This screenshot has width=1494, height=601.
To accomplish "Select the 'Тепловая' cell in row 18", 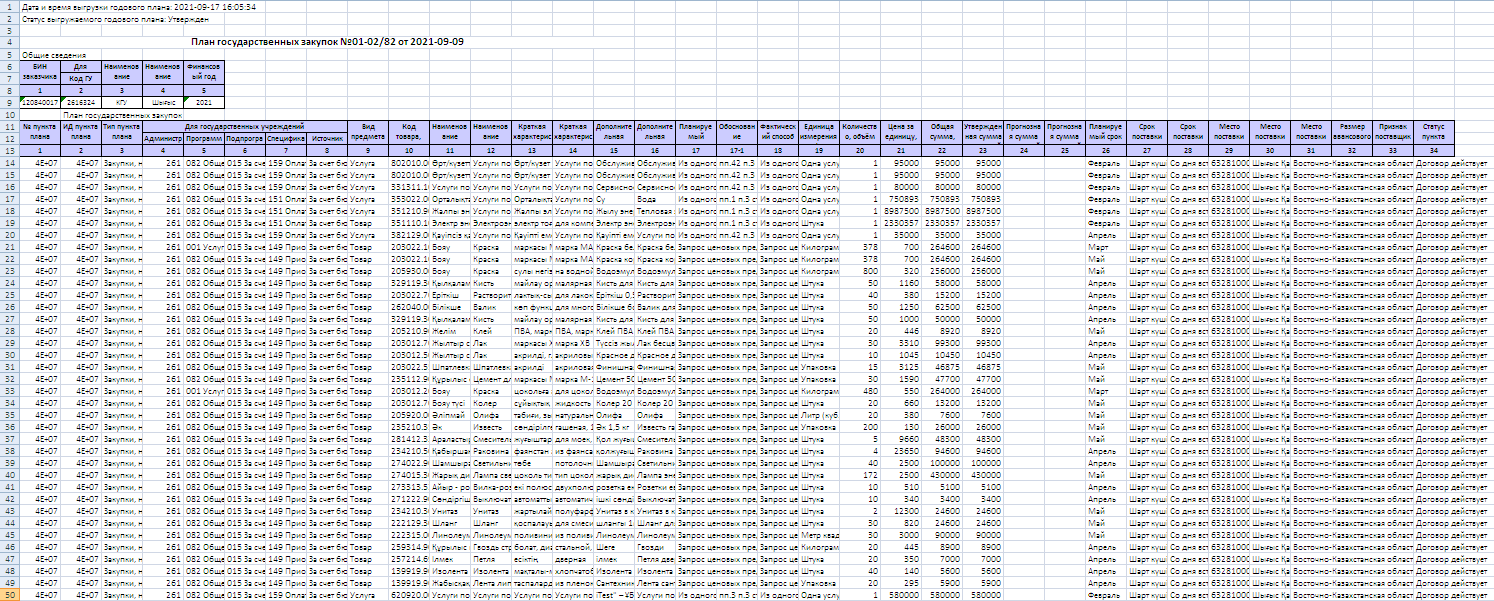I will (655, 210).
